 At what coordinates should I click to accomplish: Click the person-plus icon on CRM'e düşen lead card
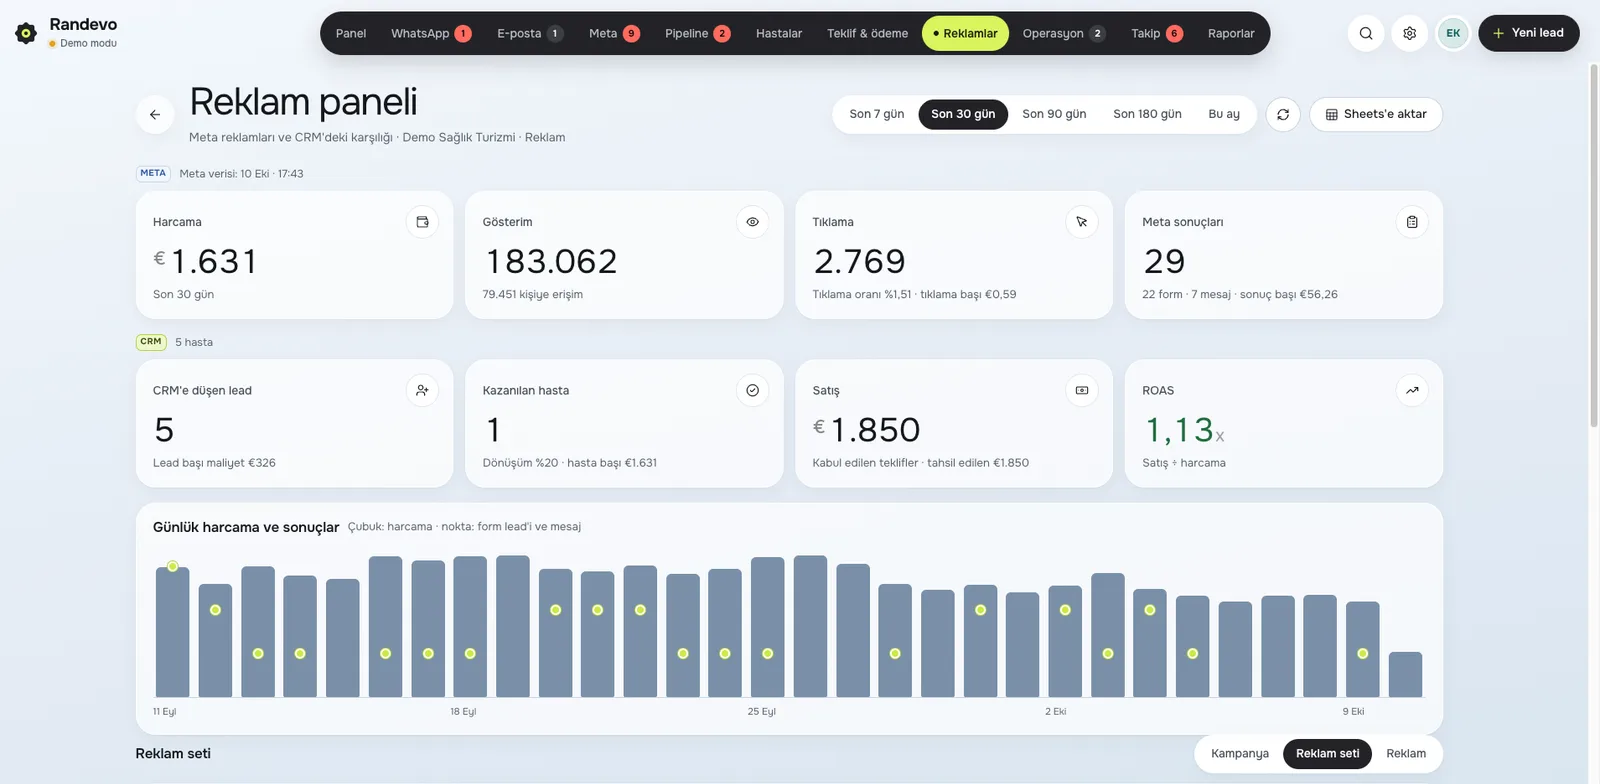click(422, 390)
